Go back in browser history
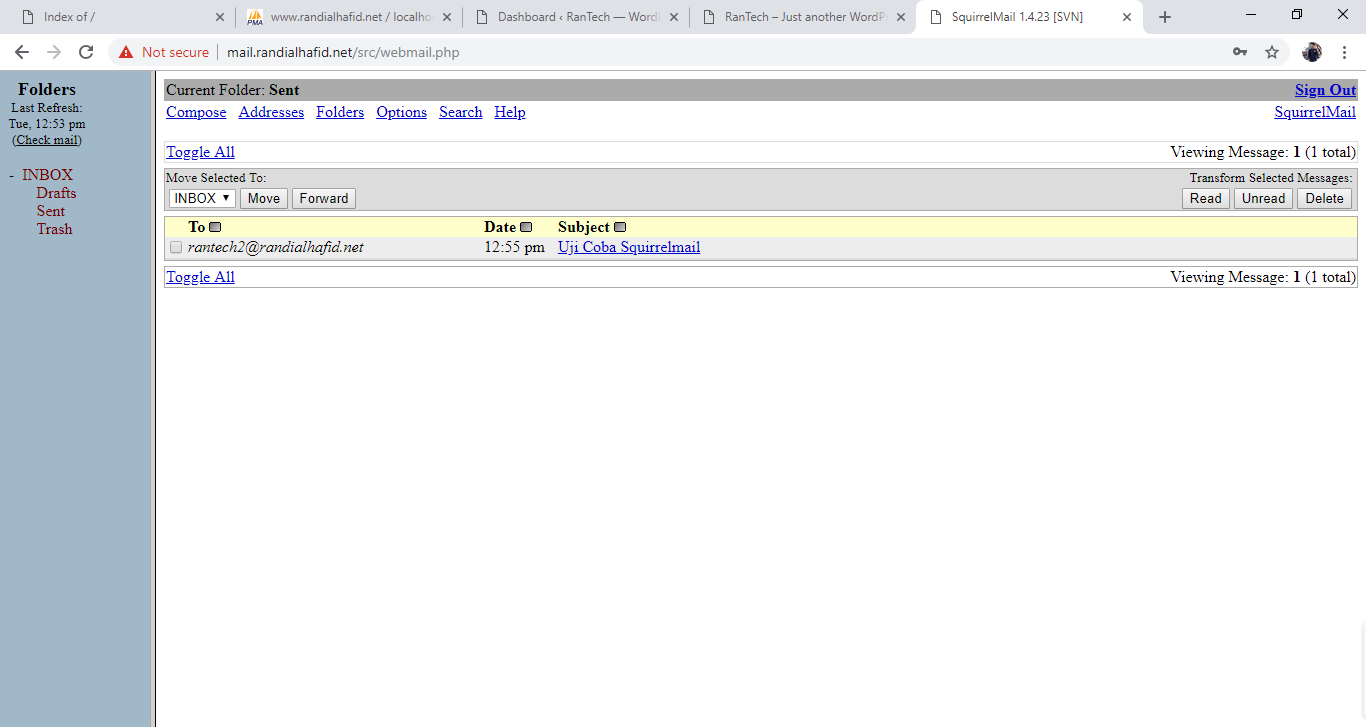This screenshot has width=1366, height=727. tap(22, 52)
